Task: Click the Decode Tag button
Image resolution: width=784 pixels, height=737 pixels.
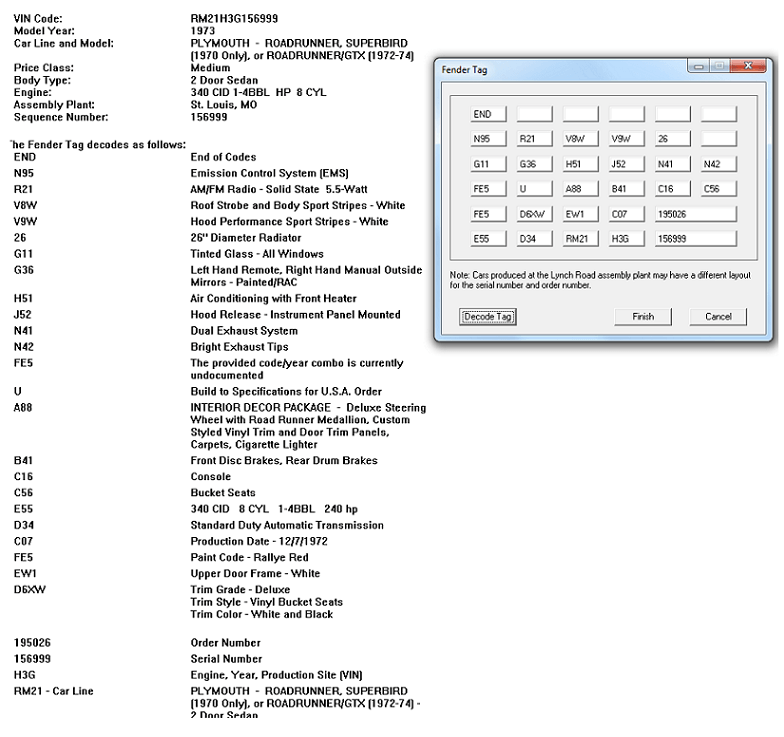Action: [x=487, y=317]
